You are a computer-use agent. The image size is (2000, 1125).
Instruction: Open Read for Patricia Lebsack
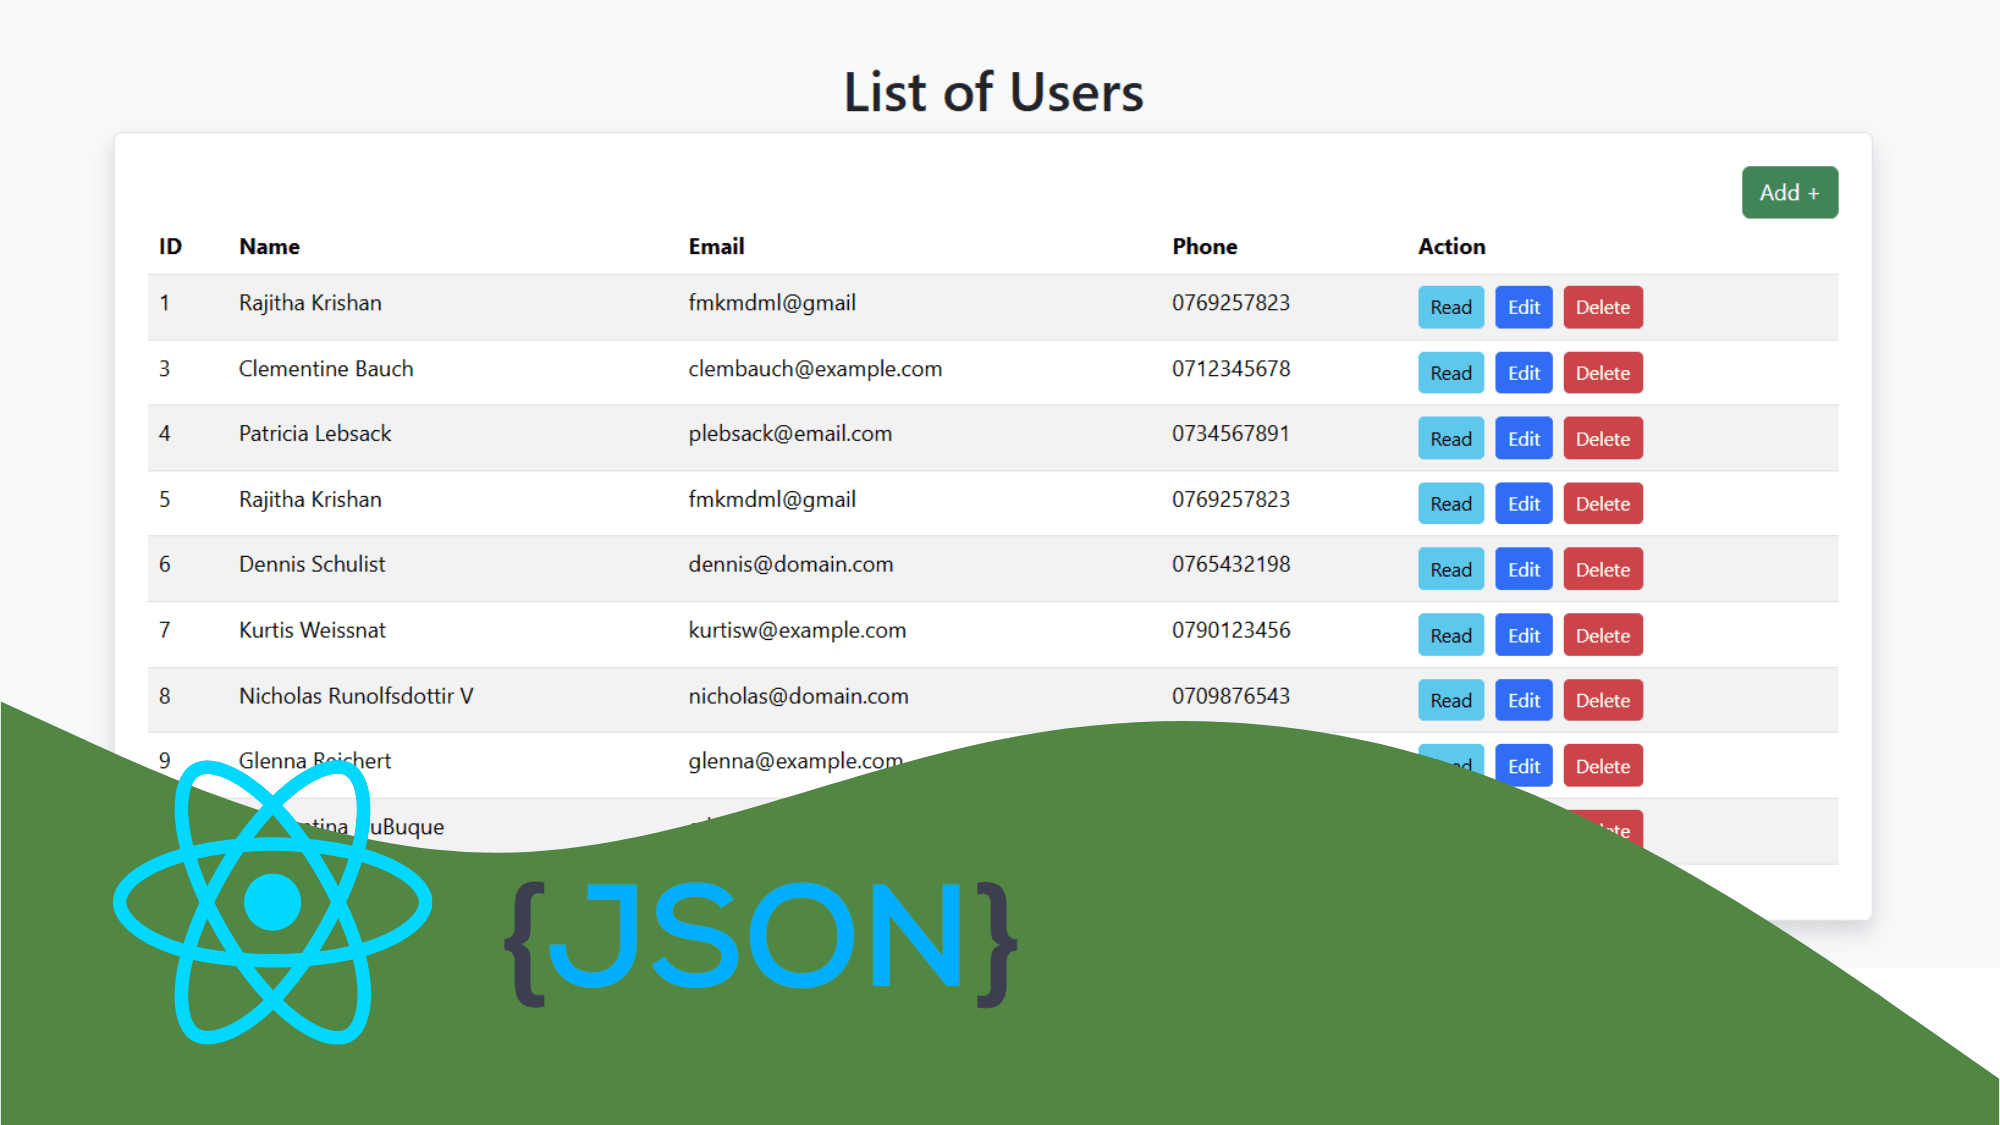tap(1451, 438)
